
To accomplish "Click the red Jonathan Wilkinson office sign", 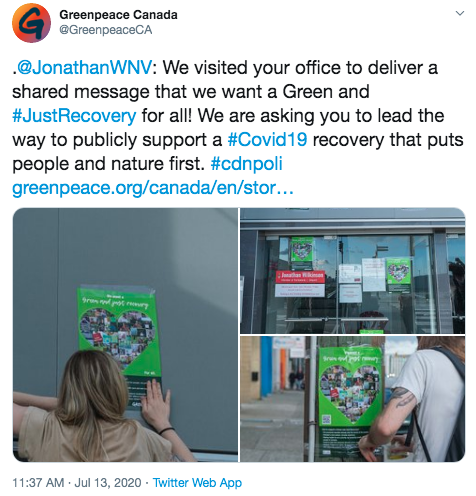I will click(x=300, y=277).
